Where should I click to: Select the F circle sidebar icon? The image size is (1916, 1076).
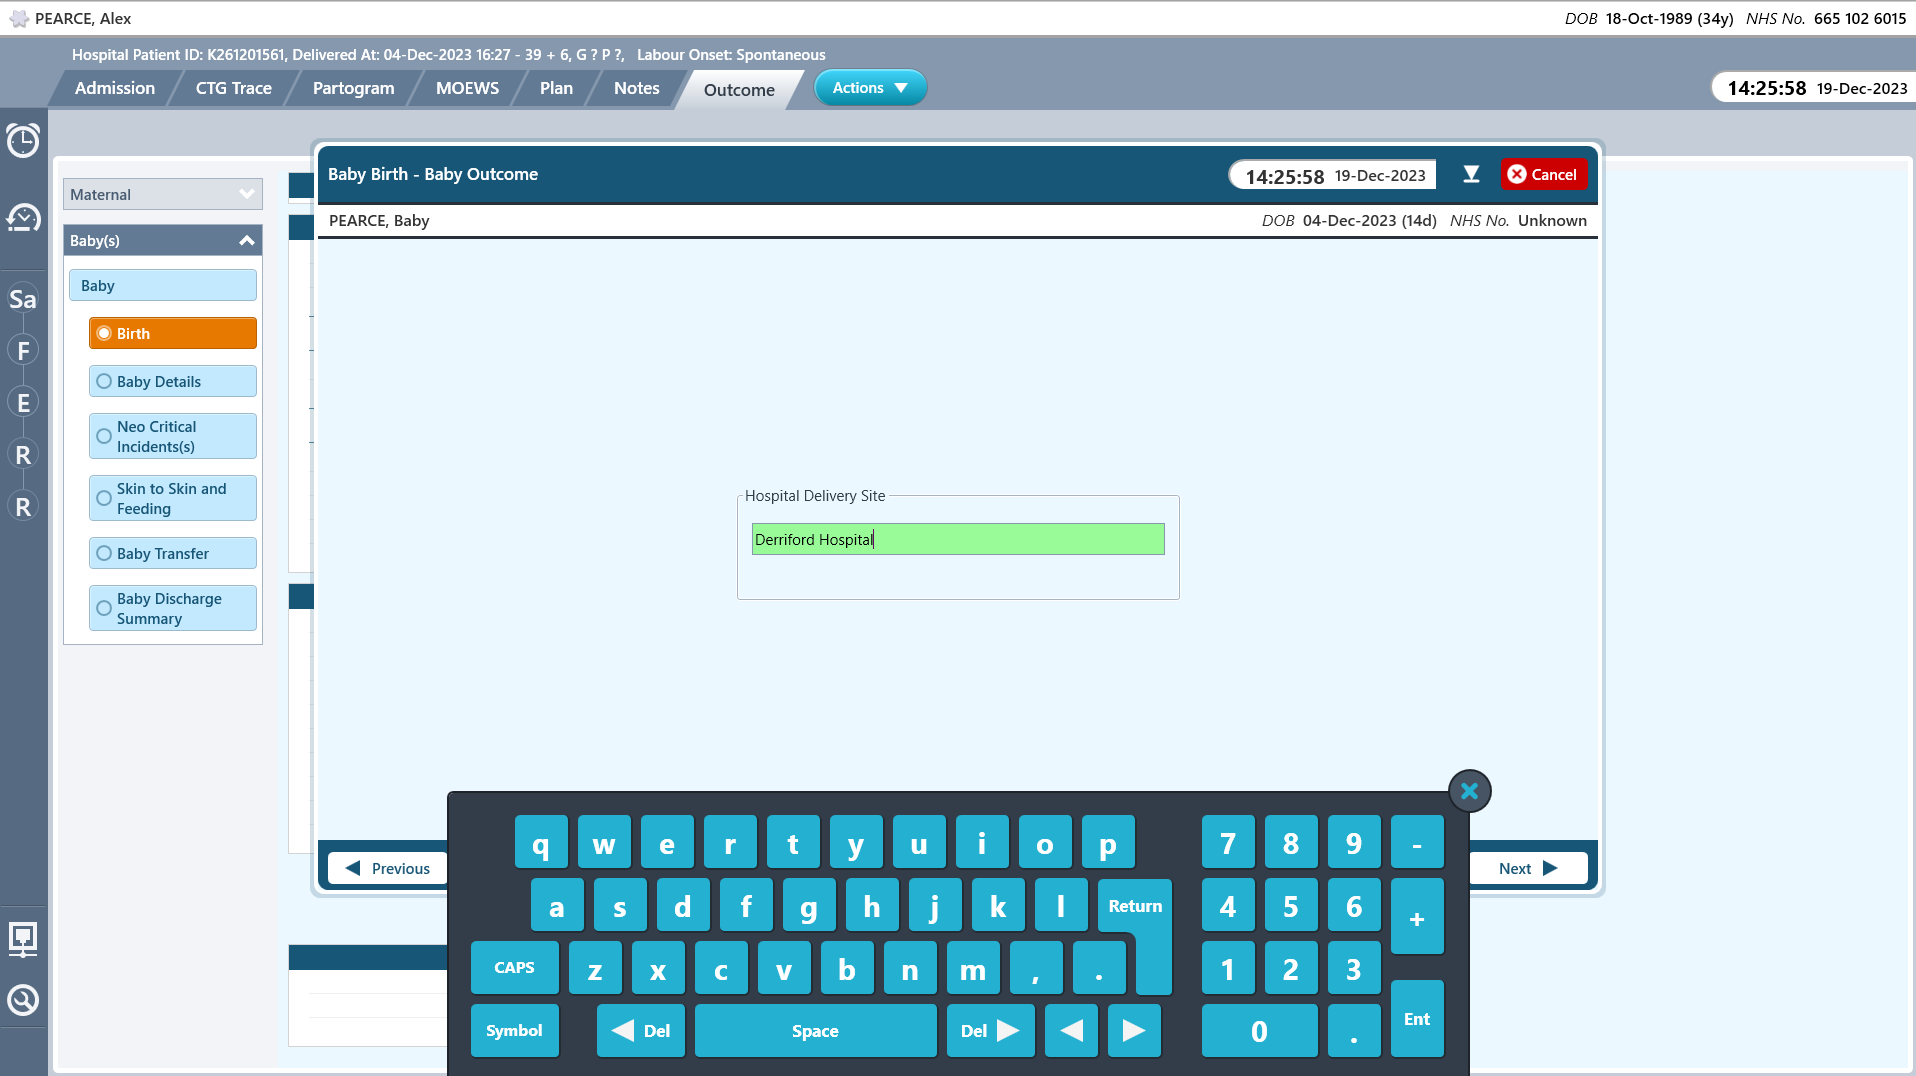point(23,351)
